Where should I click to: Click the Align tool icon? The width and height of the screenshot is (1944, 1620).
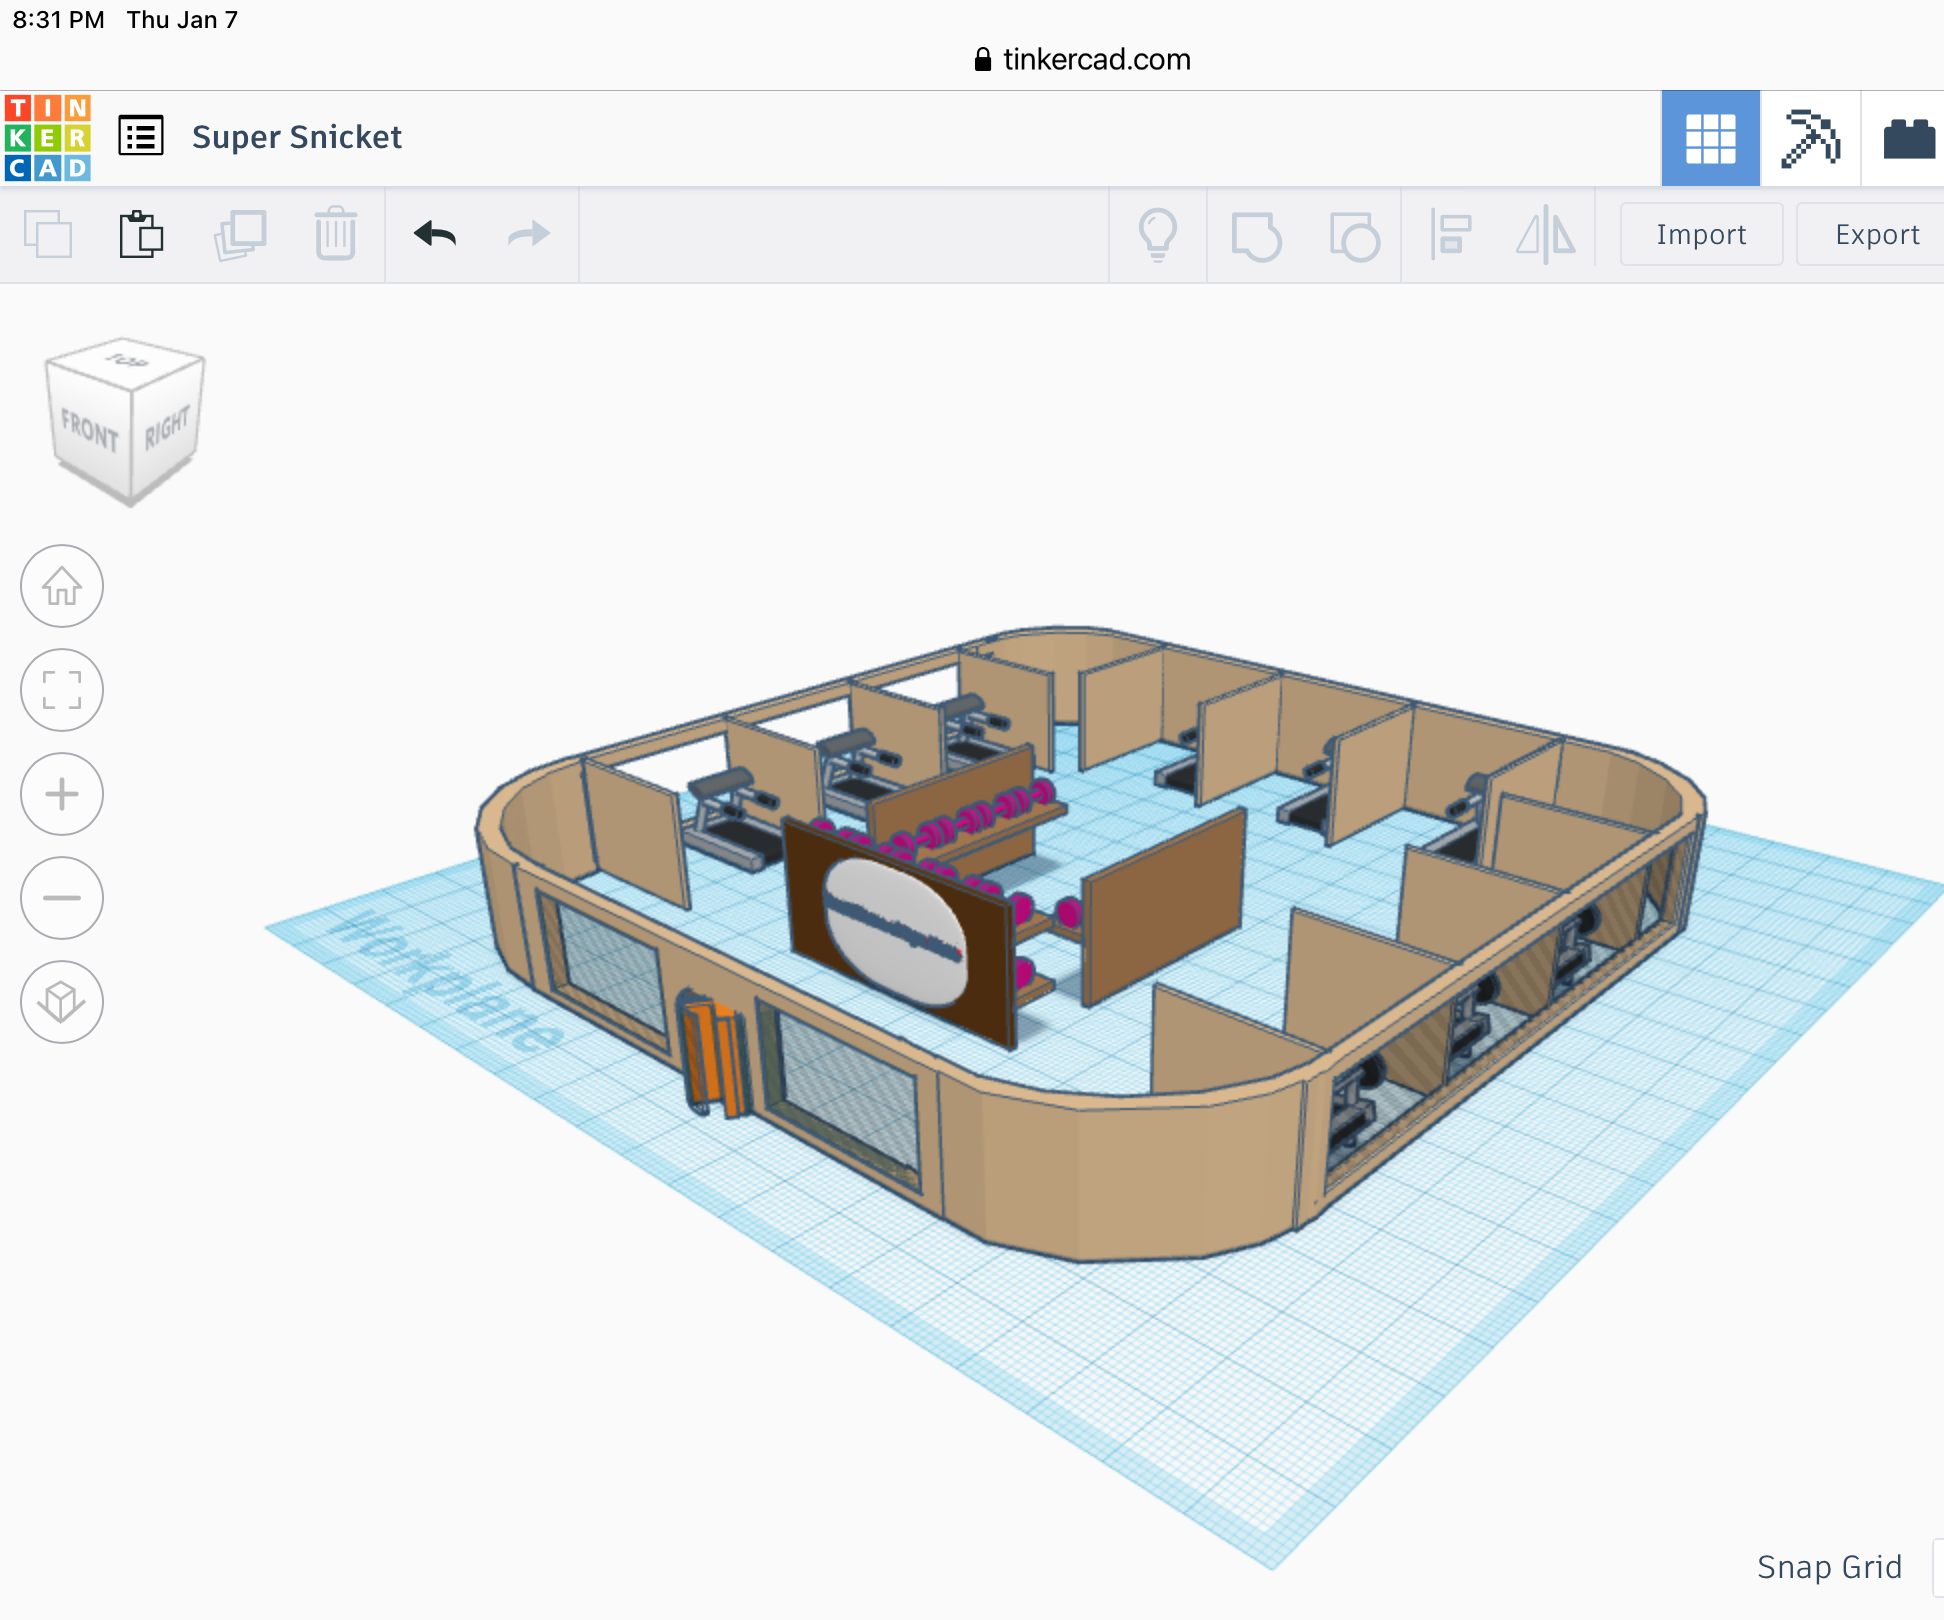[1450, 235]
